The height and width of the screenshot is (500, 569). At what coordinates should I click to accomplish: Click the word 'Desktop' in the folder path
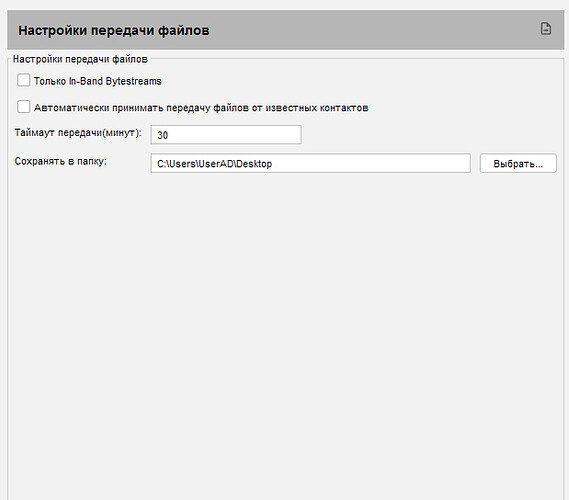tap(254, 164)
